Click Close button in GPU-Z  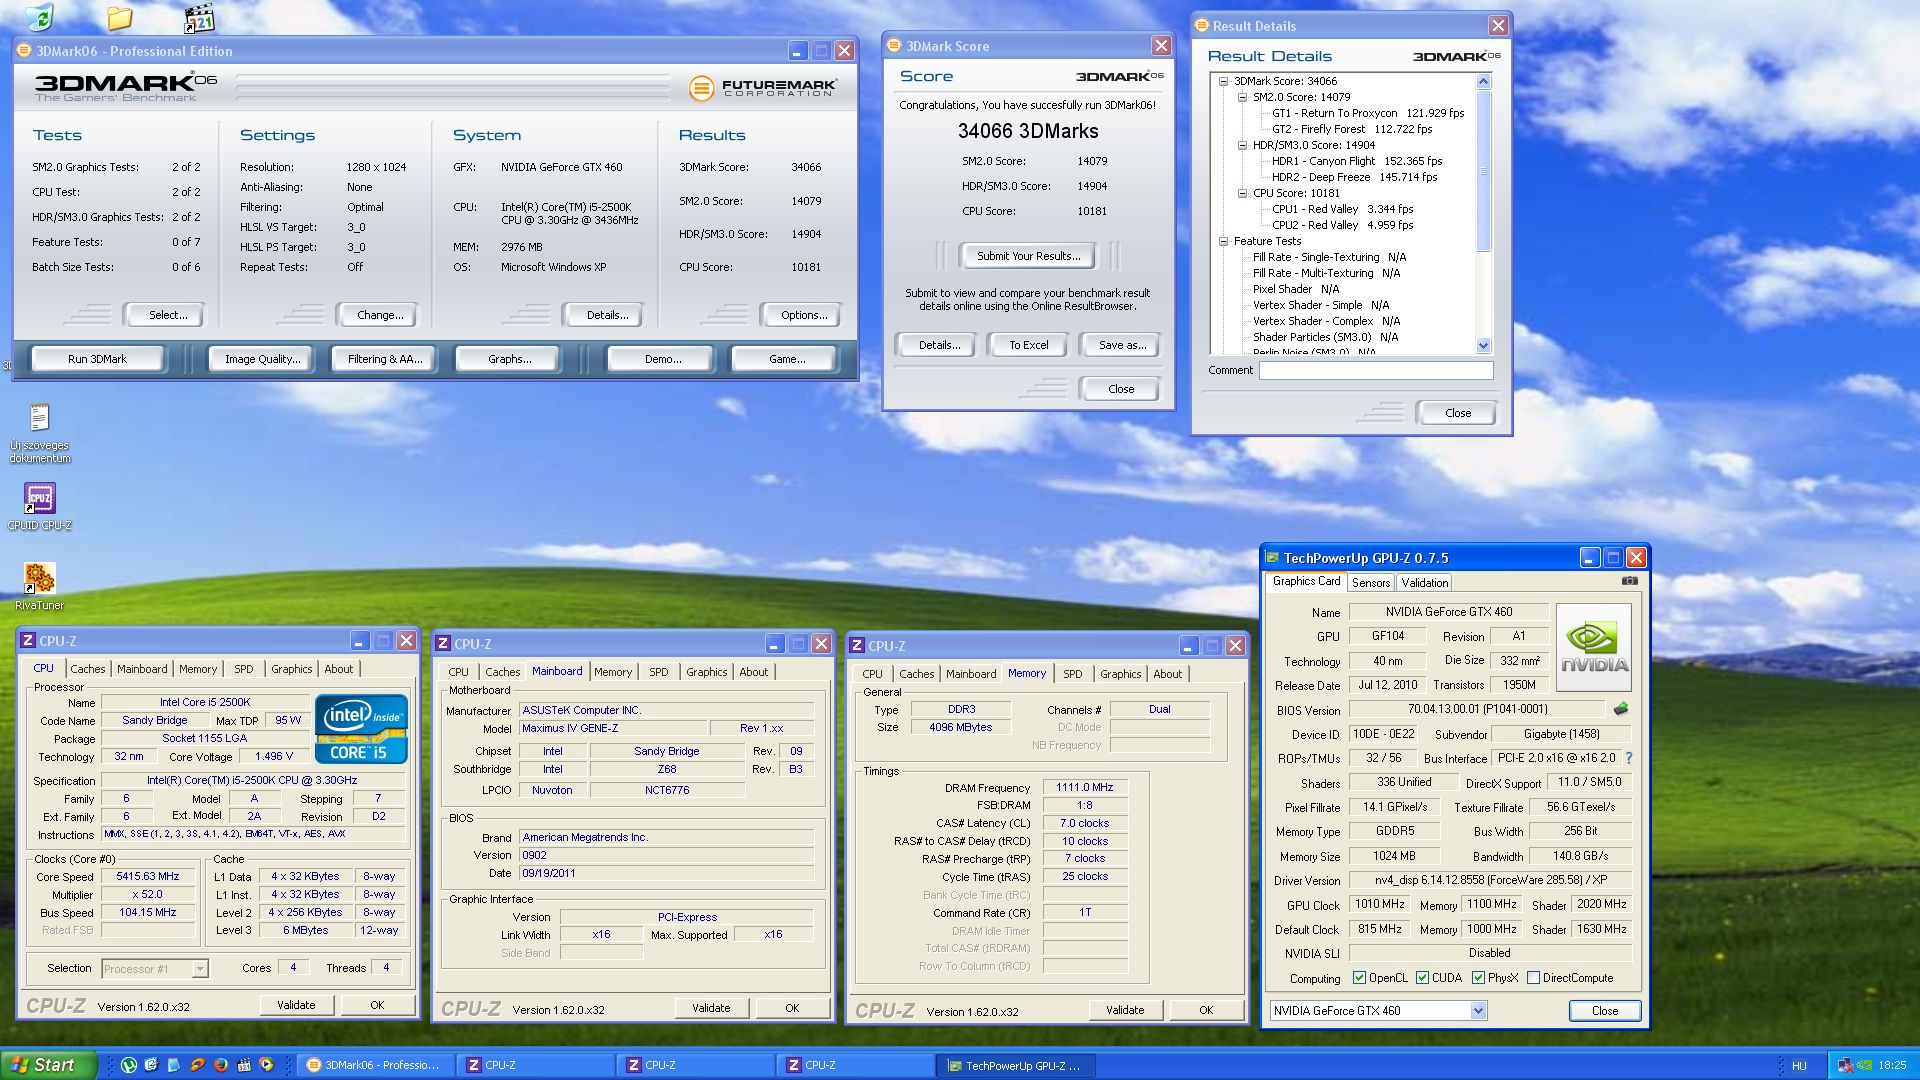1604,1011
